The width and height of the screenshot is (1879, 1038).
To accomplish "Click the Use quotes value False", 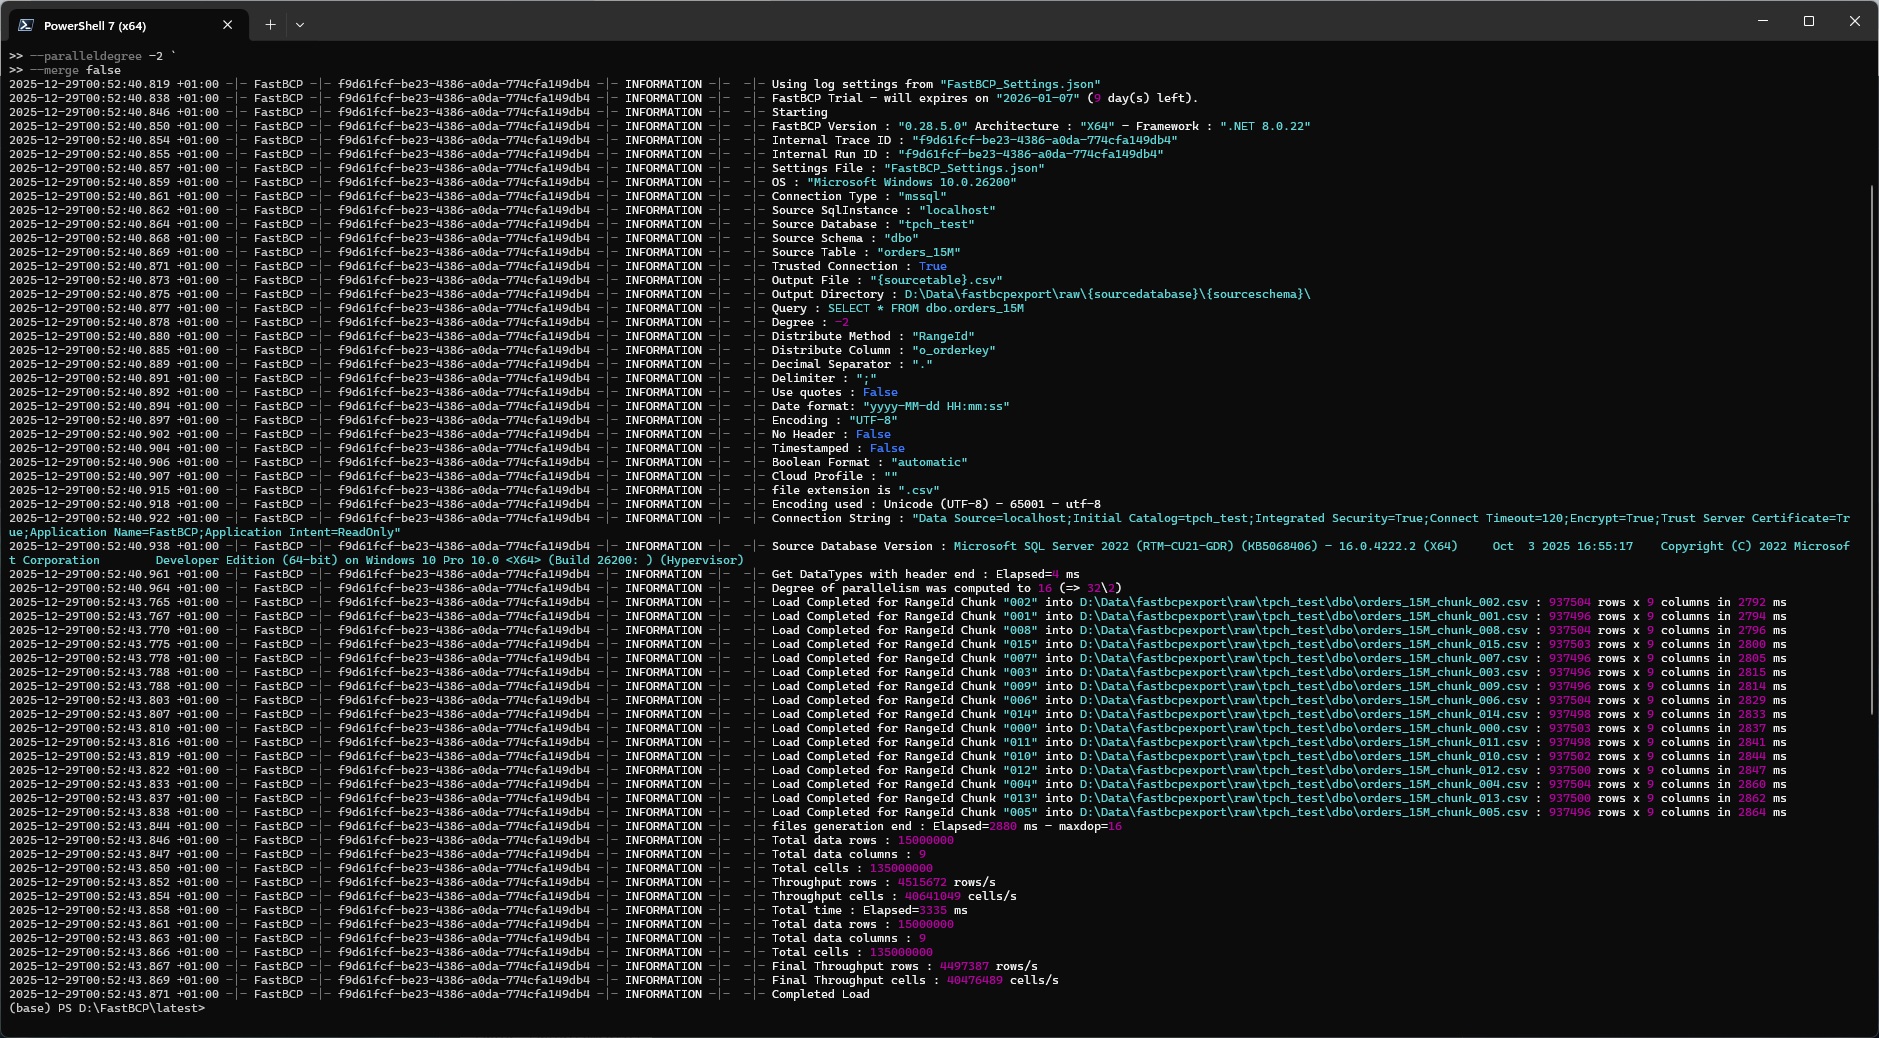I will 880,392.
